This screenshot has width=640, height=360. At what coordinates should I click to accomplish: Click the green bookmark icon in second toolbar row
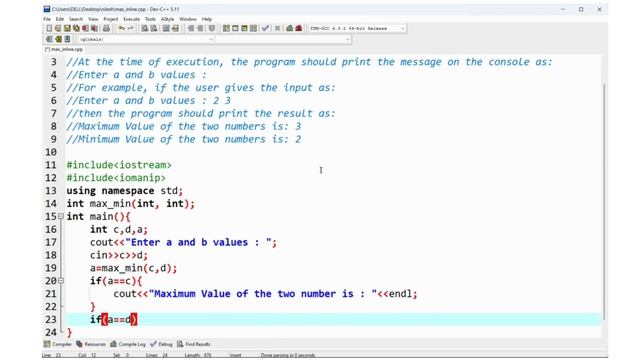click(x=58, y=39)
